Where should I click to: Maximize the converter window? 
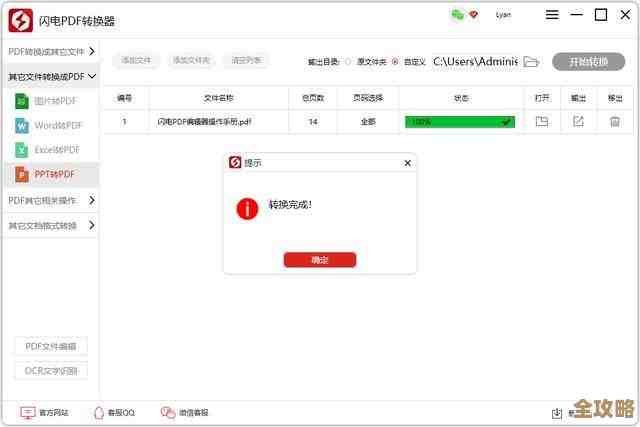click(601, 15)
